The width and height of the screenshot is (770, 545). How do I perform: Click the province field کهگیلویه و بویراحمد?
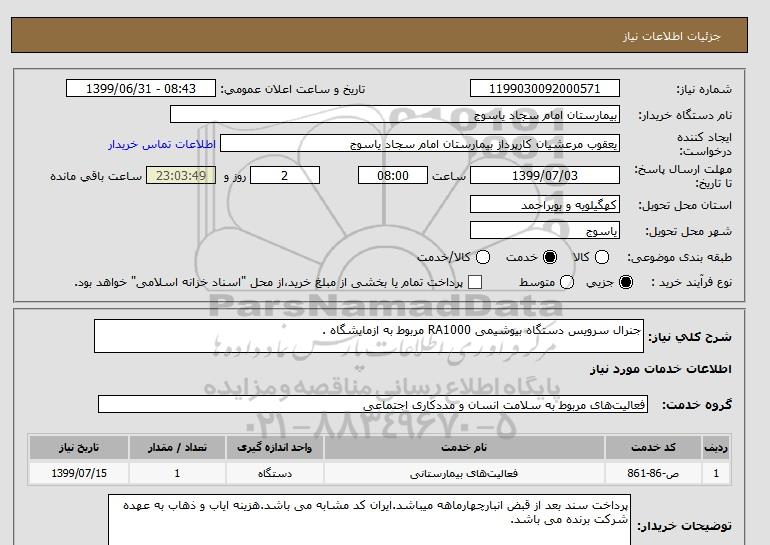tap(545, 204)
